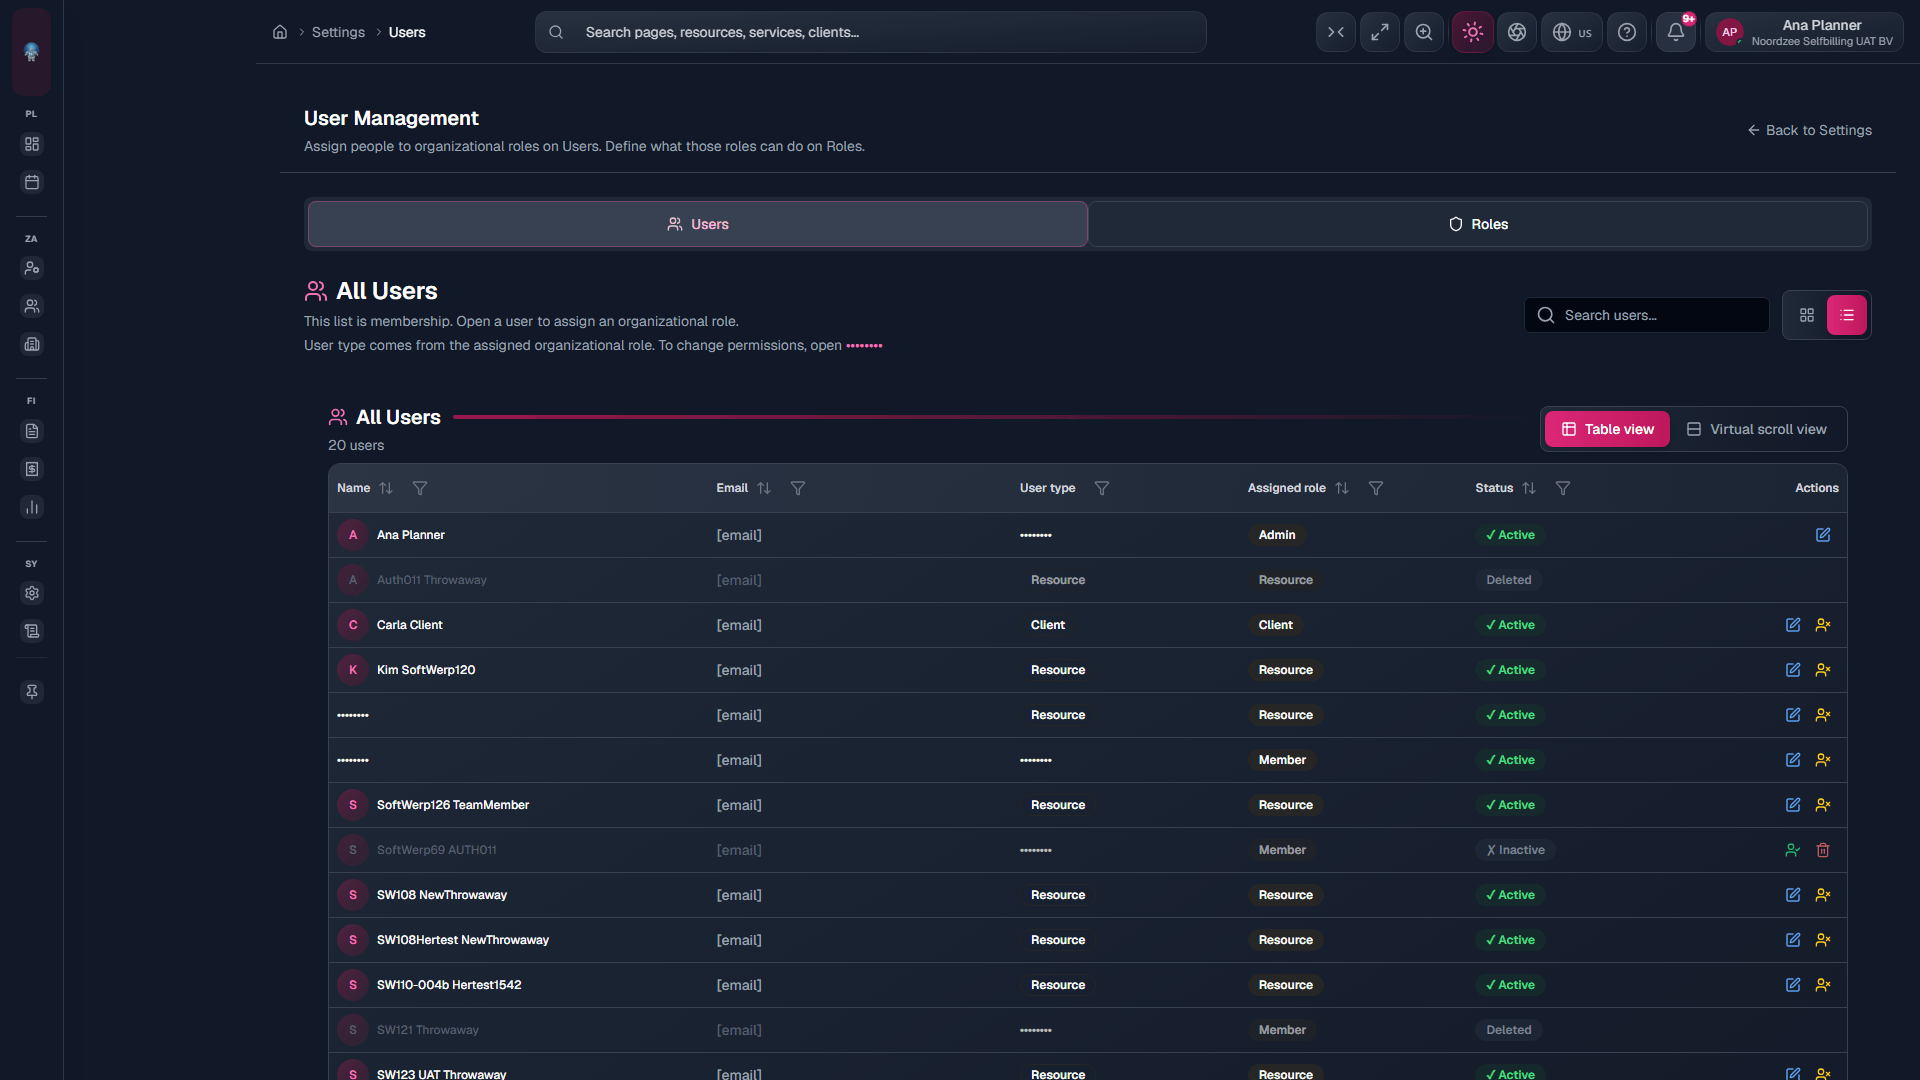Edit the Ana Planner user
Viewport: 1920px width, 1080px height.
coord(1823,535)
